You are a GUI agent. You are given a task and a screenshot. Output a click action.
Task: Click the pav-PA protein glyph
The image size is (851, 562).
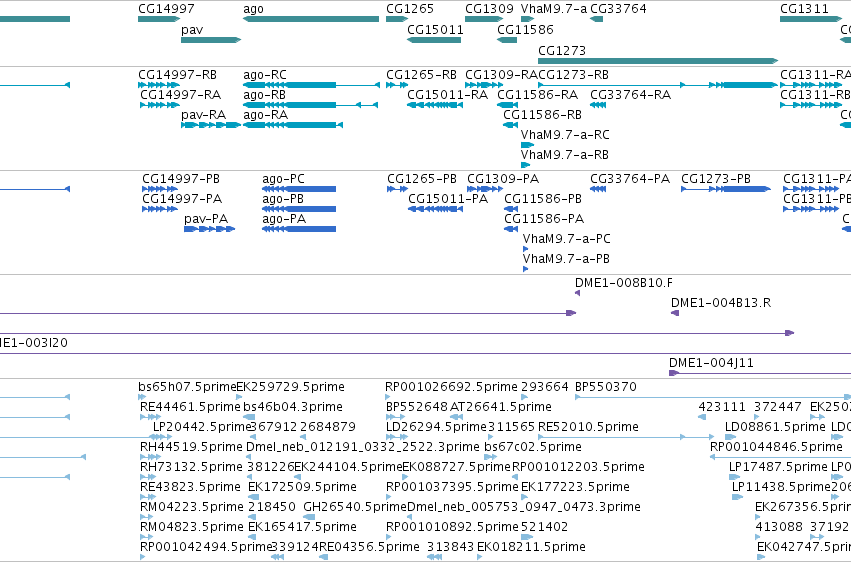coord(209,229)
